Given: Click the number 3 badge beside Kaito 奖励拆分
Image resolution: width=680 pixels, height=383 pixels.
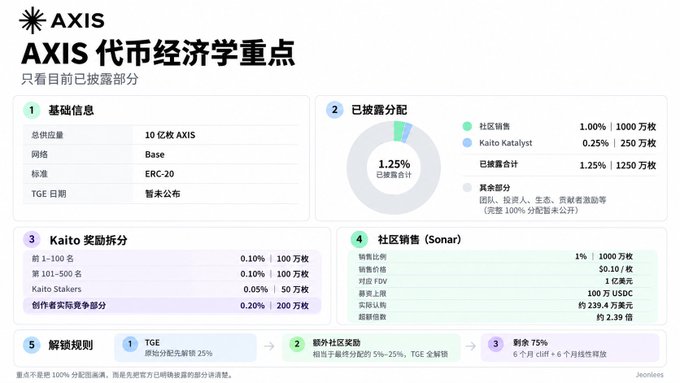Looking at the screenshot, I should [32, 239].
